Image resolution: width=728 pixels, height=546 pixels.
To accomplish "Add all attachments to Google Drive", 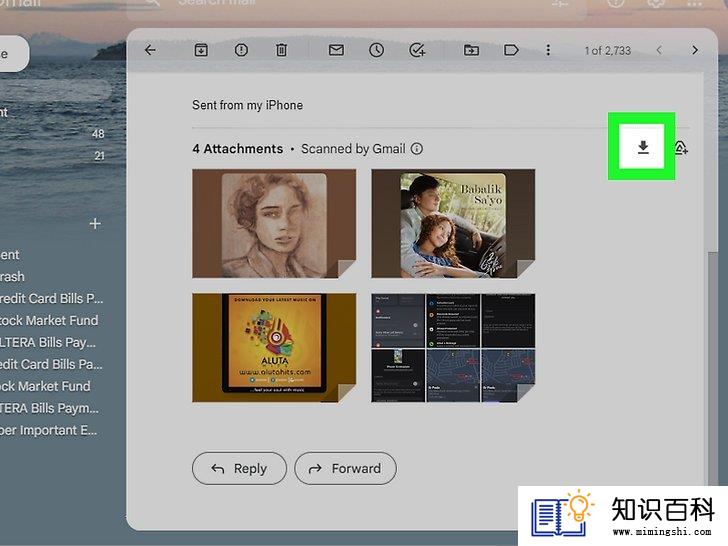I will 681,148.
